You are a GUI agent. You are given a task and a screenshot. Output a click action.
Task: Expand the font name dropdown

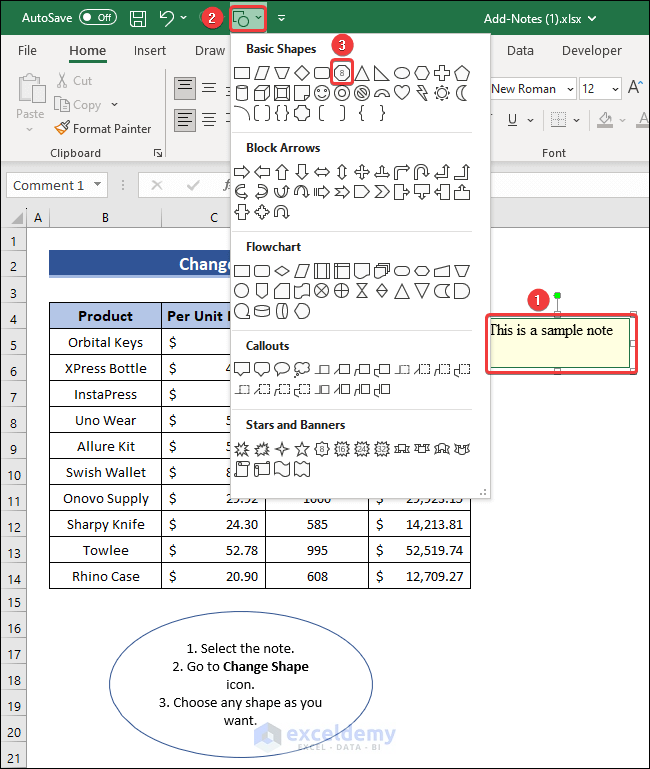[570, 89]
